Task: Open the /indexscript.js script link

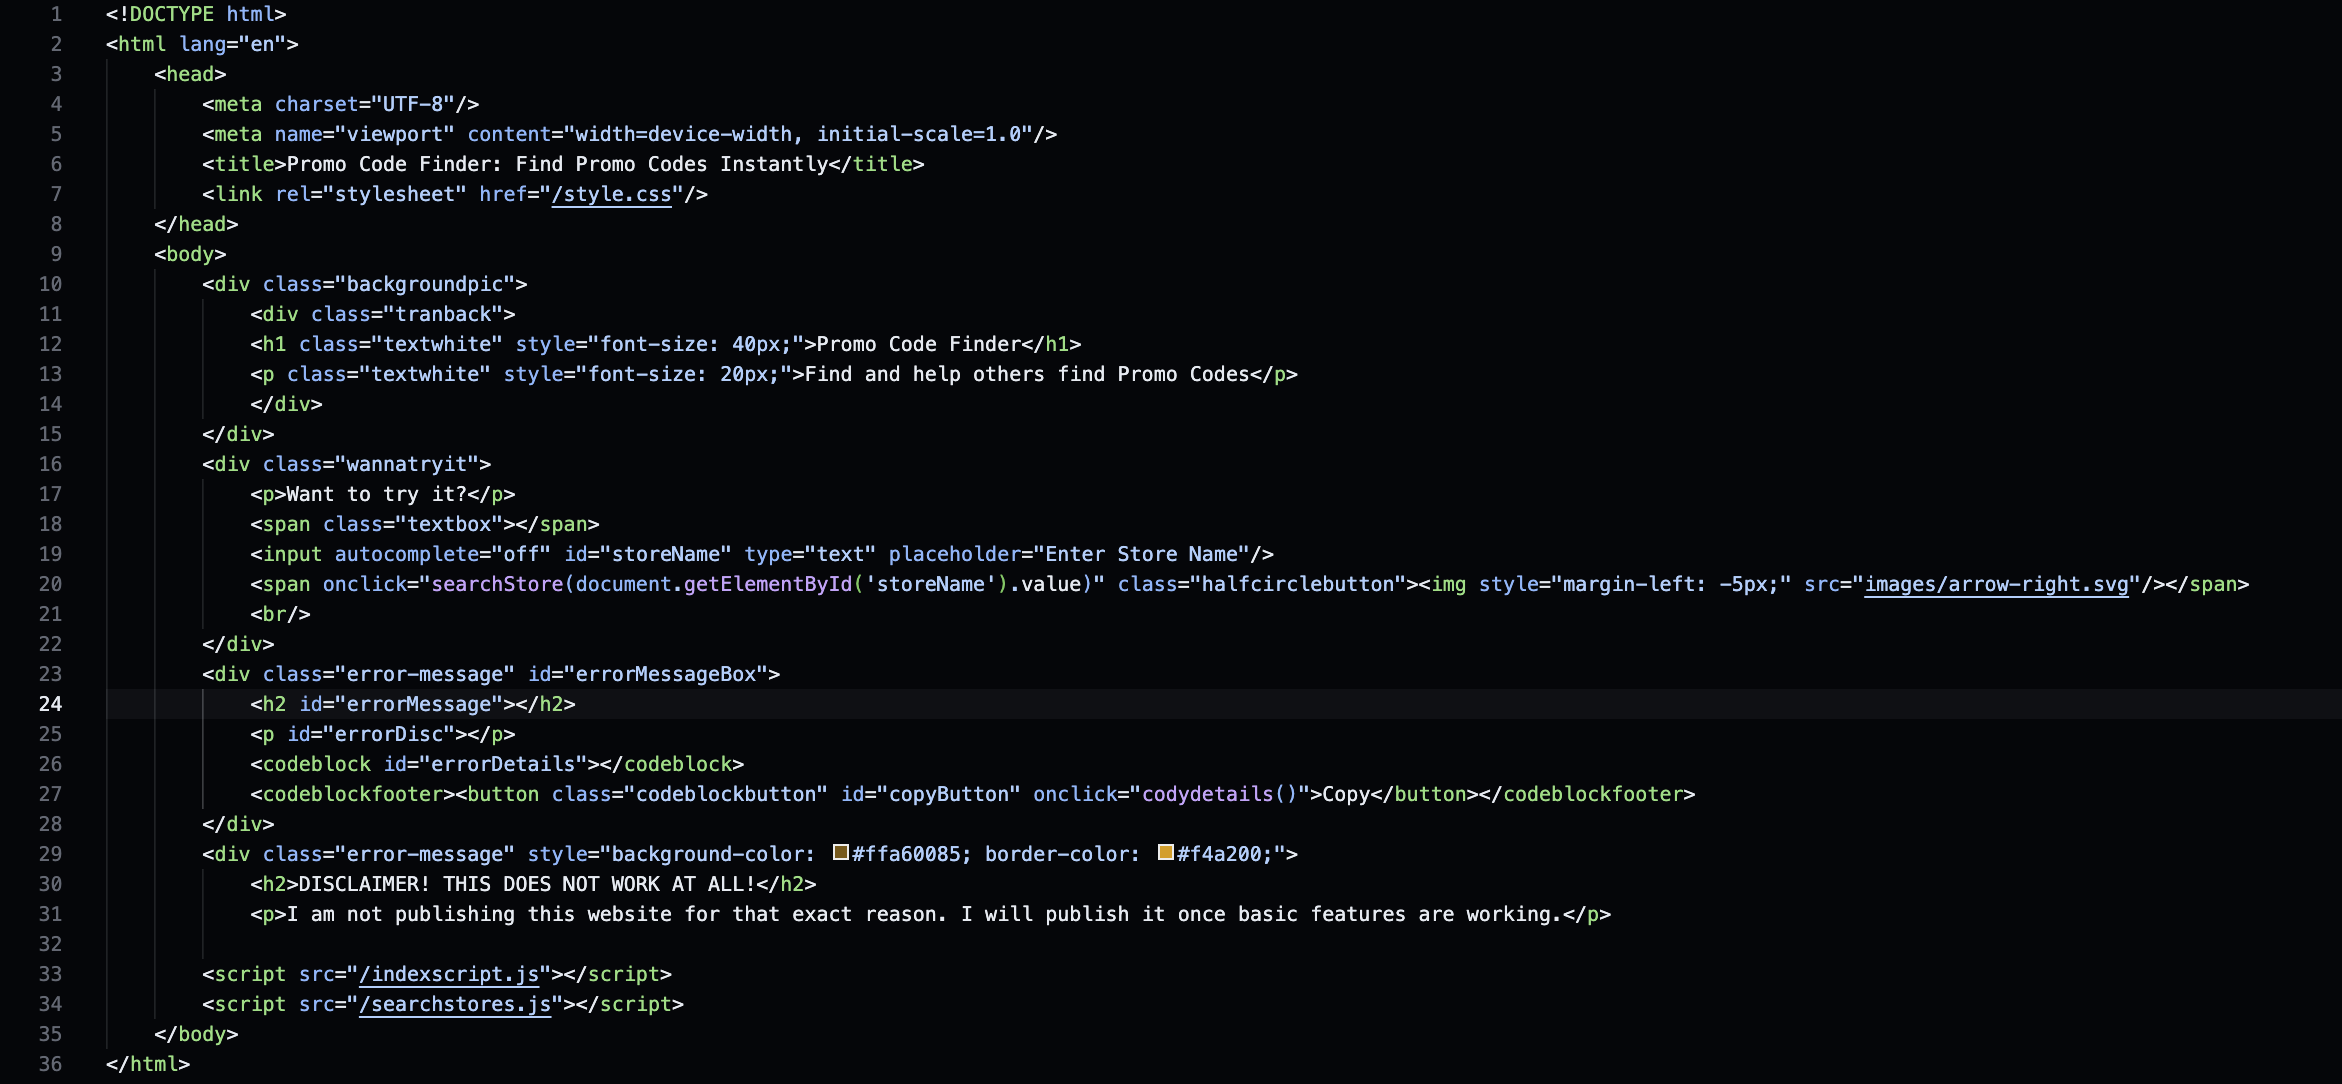Action: [449, 974]
